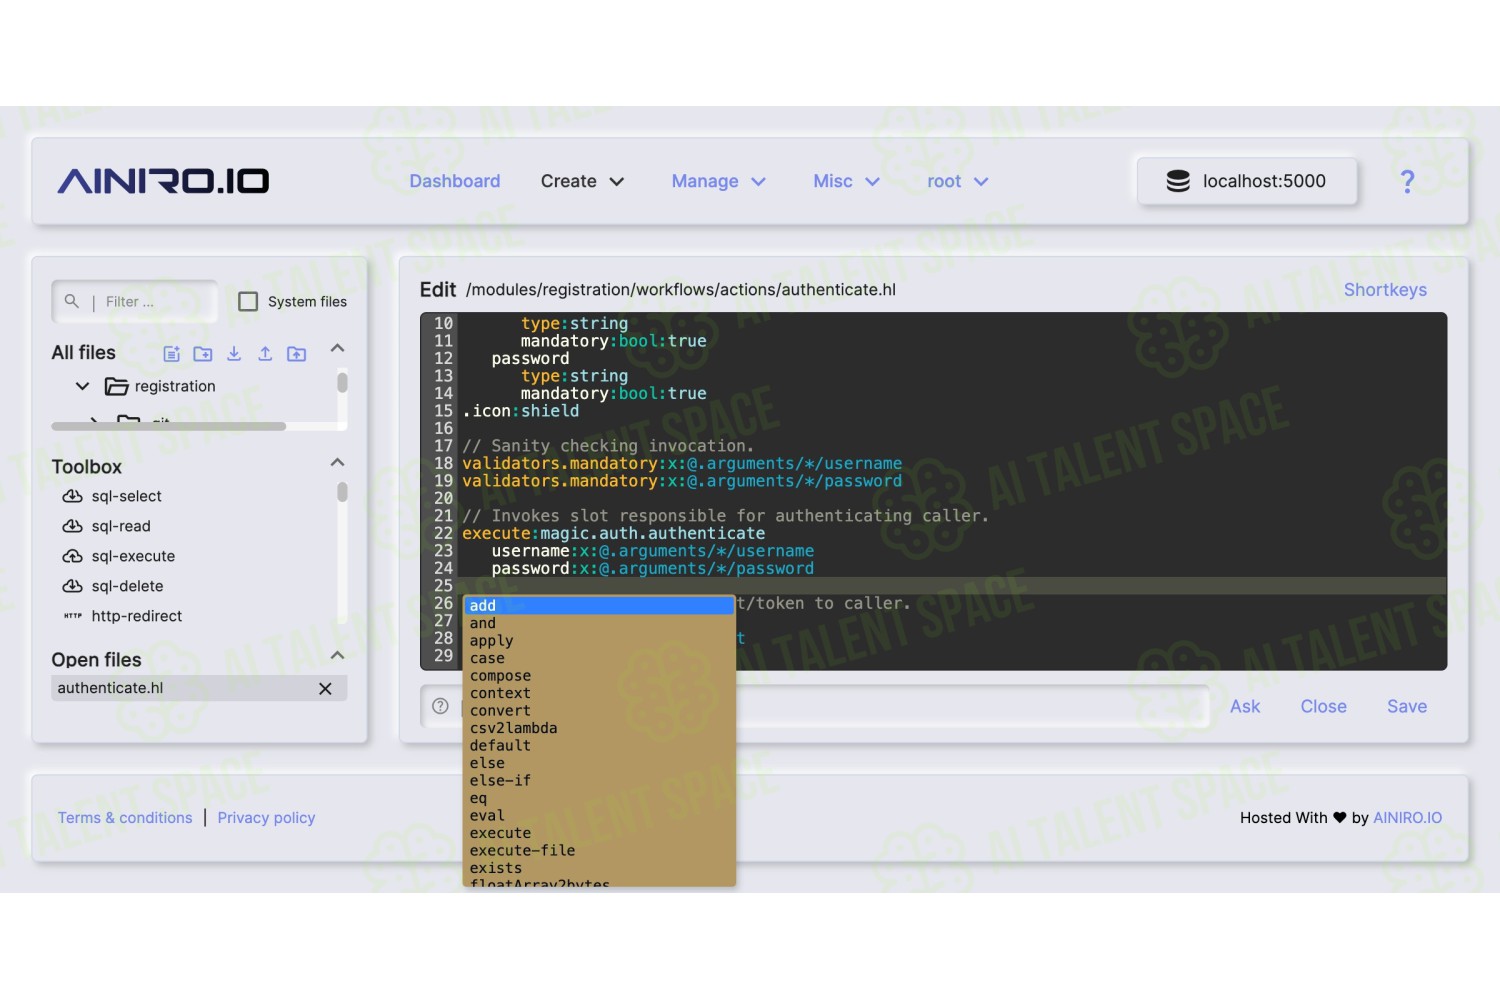Click the Ask button
This screenshot has width=1500, height=1000.
pyautogui.click(x=1245, y=706)
